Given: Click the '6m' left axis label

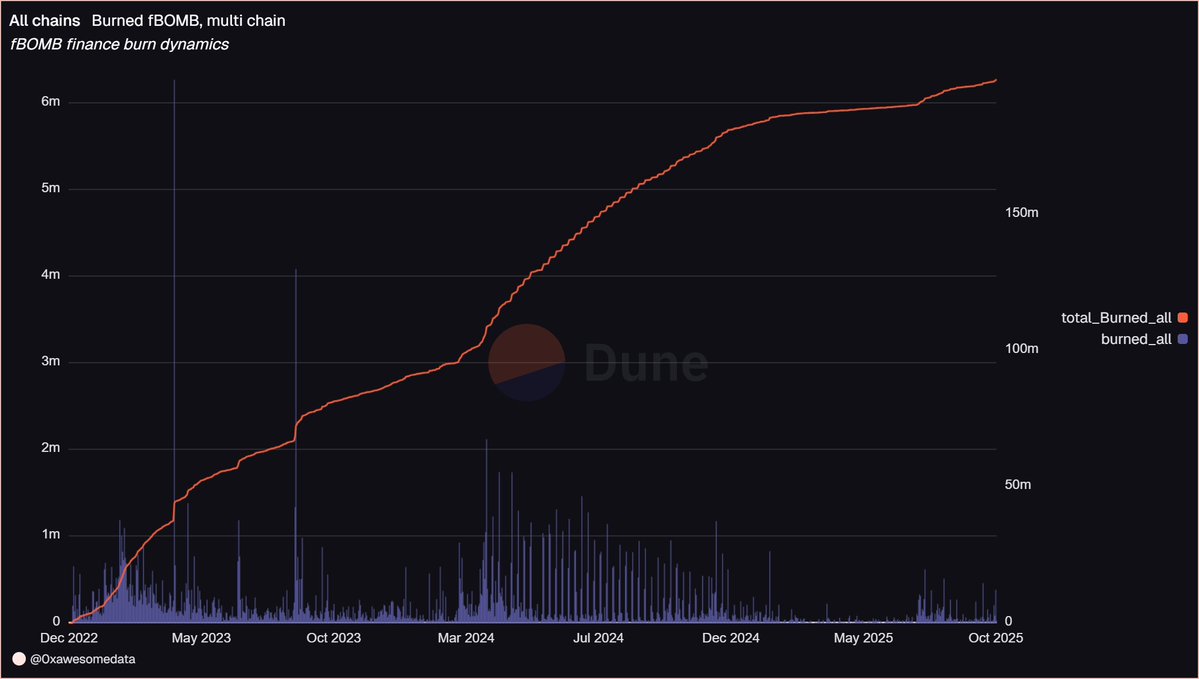Looking at the screenshot, I should [x=50, y=102].
